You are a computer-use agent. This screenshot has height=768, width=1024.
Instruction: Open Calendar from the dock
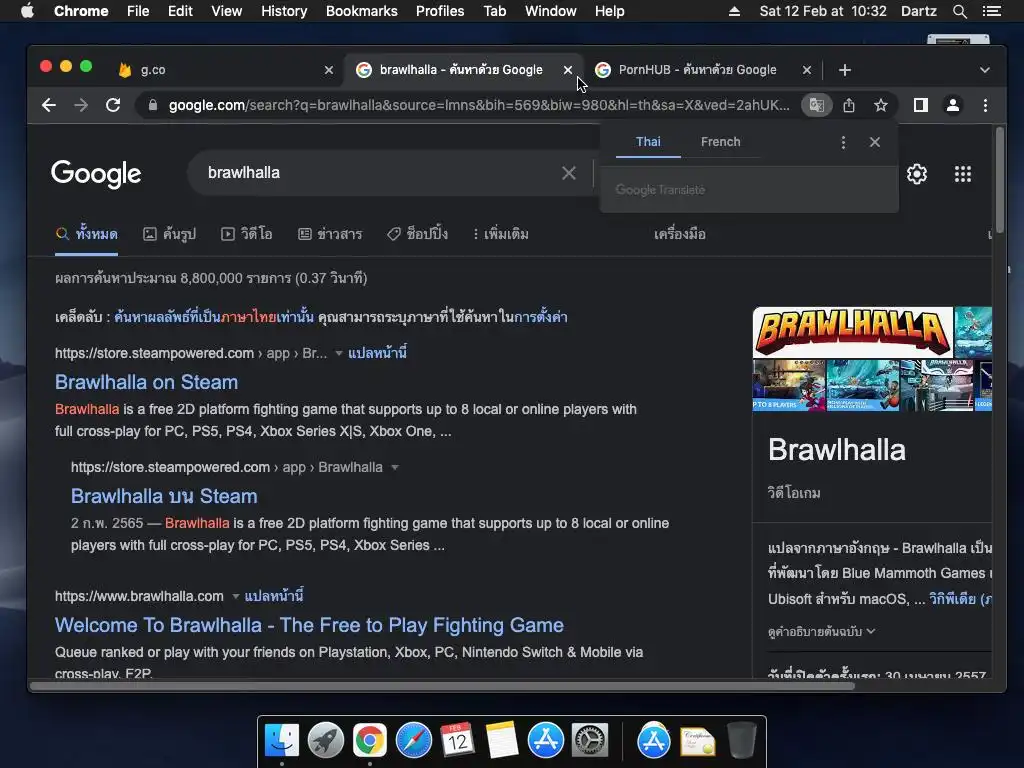coord(457,741)
